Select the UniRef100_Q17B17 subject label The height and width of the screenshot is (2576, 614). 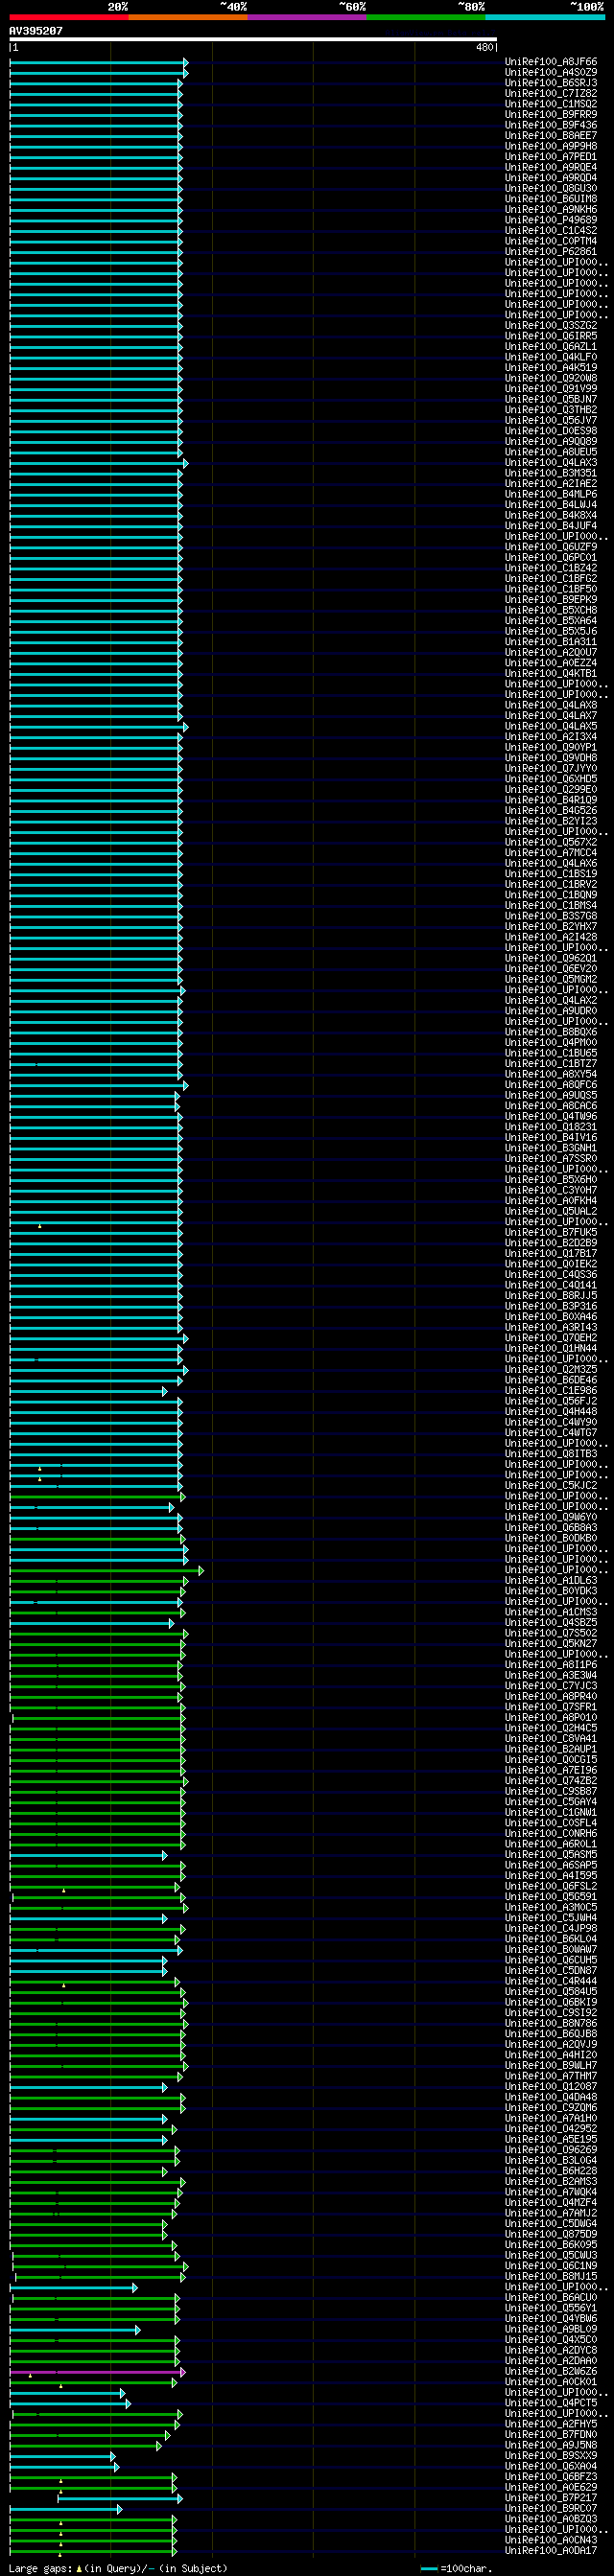pos(551,1253)
